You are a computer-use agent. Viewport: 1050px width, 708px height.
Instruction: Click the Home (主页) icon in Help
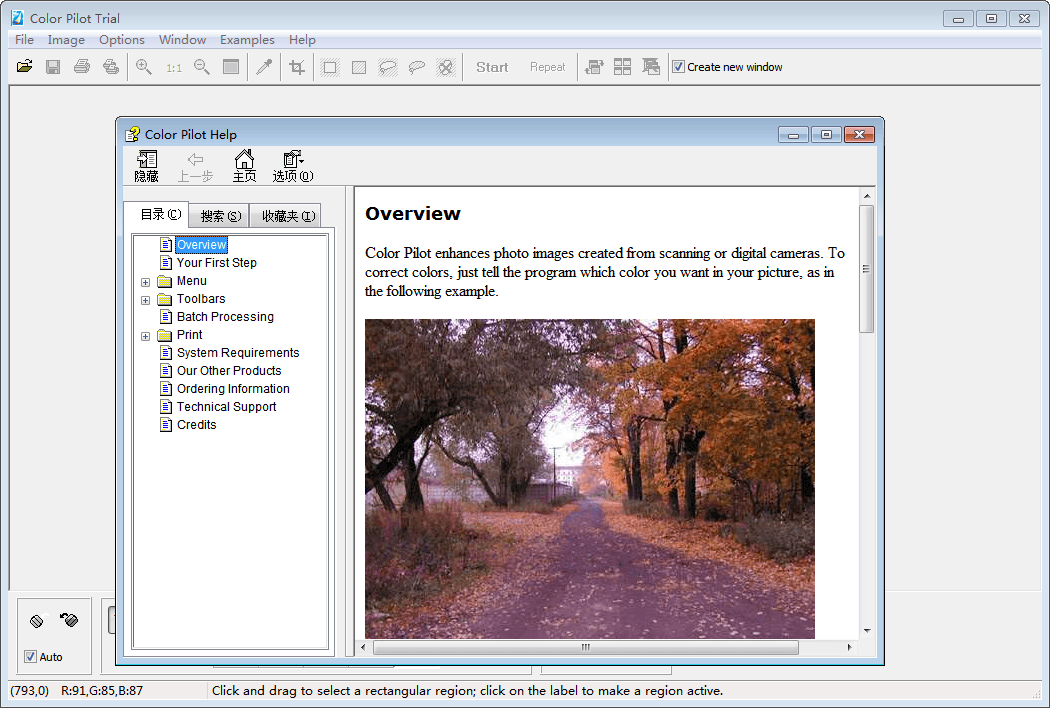coord(244,166)
